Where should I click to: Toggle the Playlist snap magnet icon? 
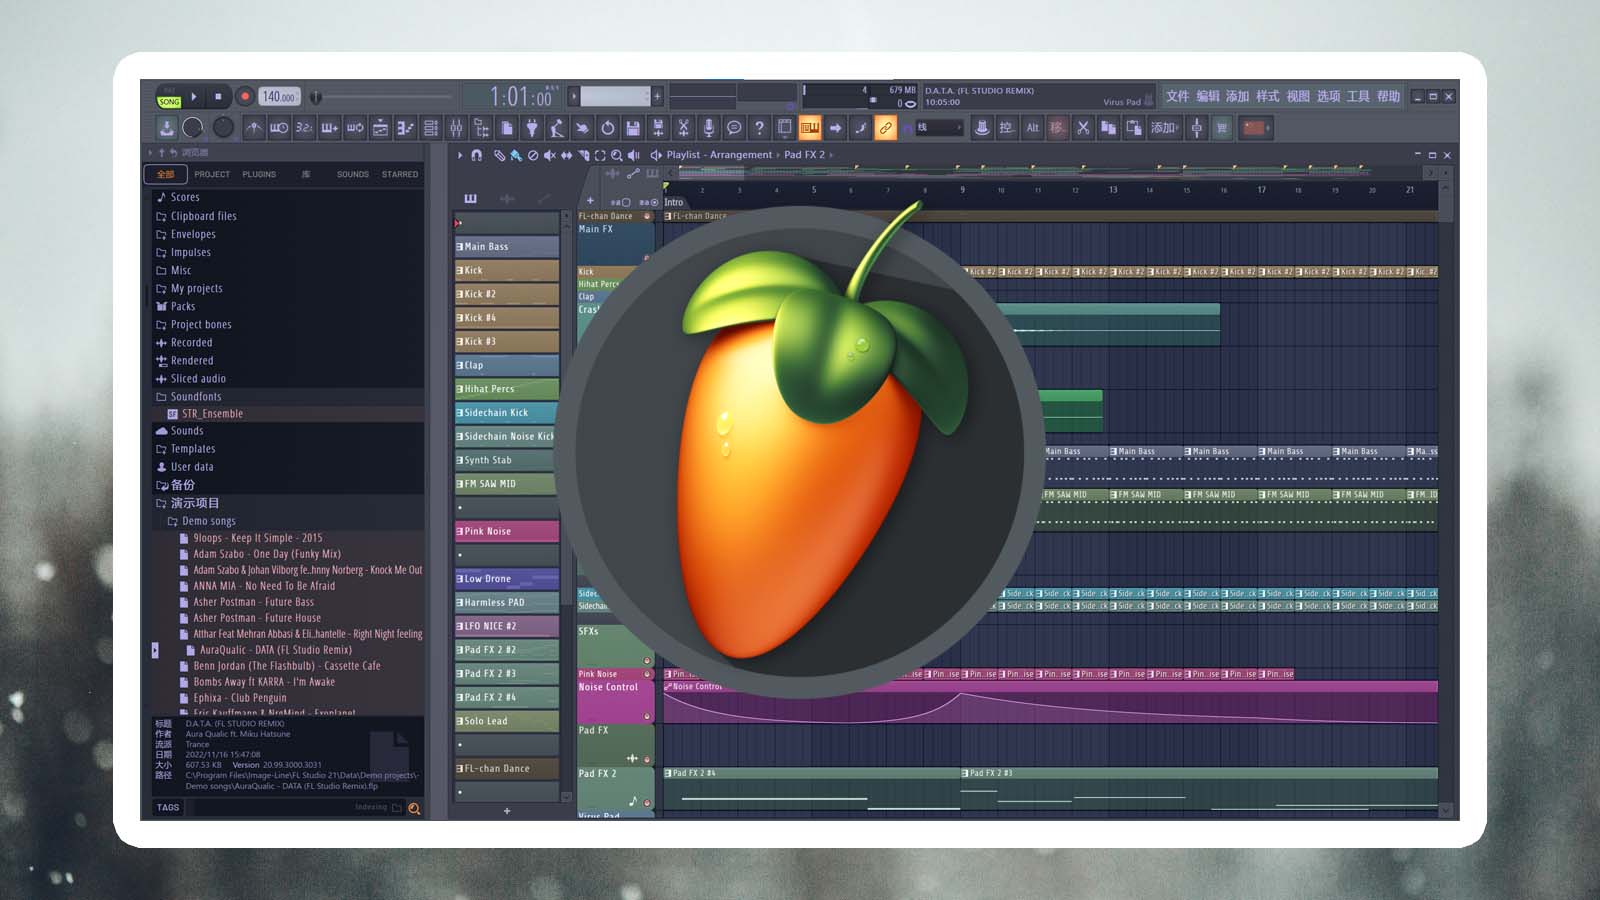(477, 155)
